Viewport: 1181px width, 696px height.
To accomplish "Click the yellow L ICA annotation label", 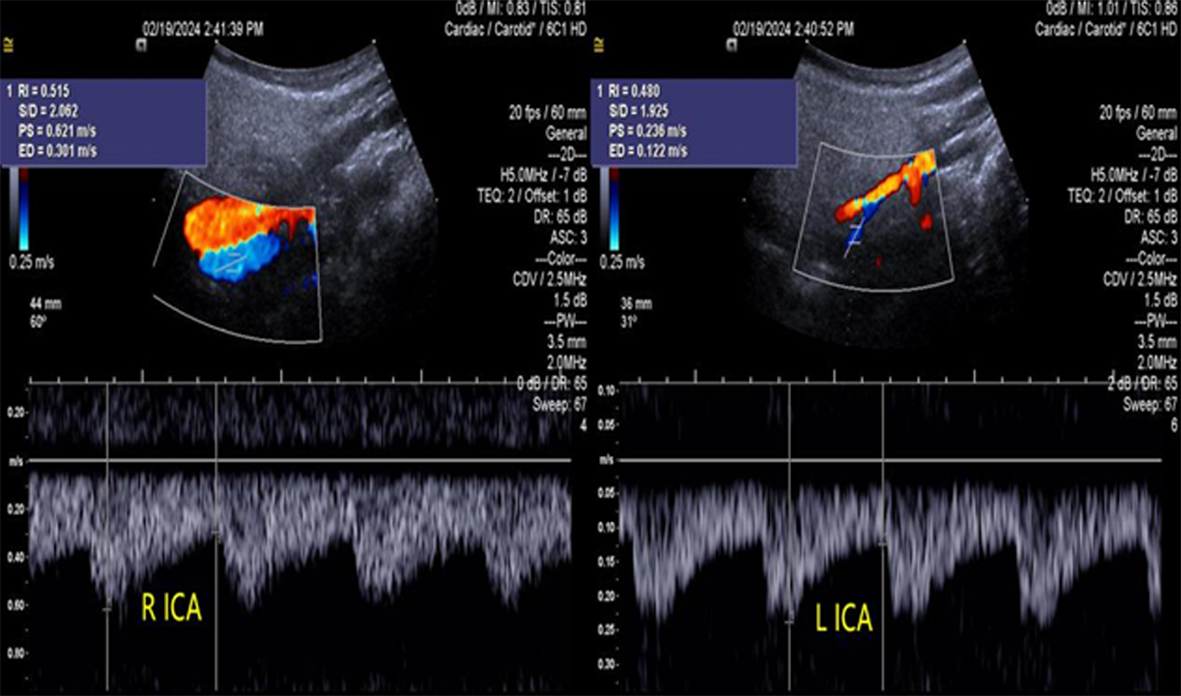I will (841, 619).
